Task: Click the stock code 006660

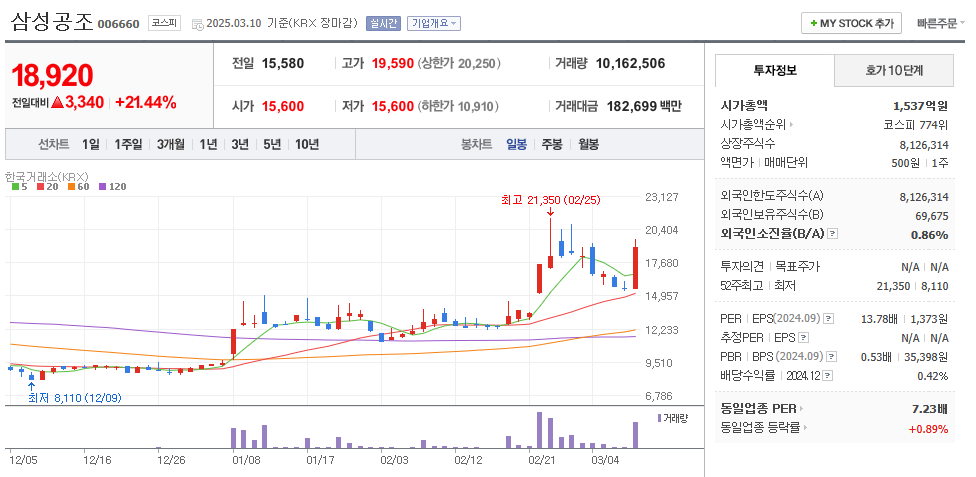Action: 118,25
